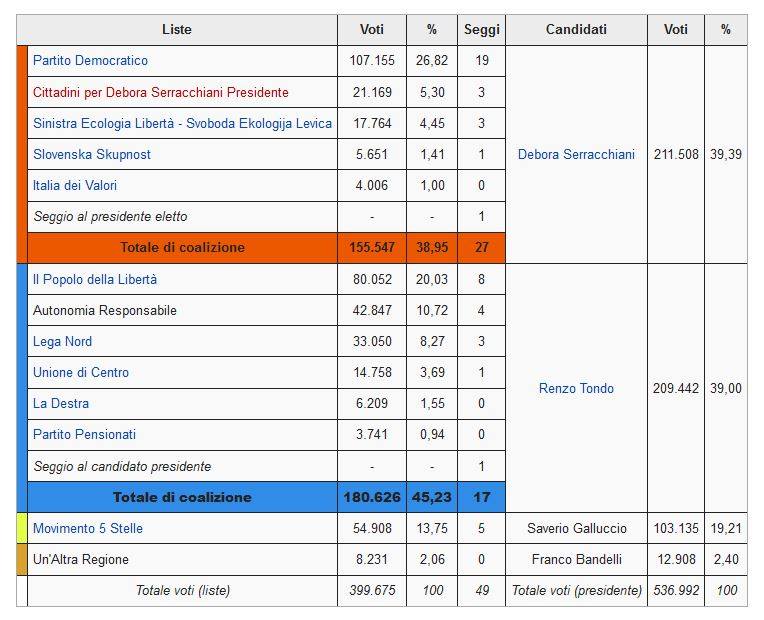Viewport: 764px width, 620px height.
Task: Open the Debora Serracchiani candidate link
Action: pyautogui.click(x=576, y=155)
